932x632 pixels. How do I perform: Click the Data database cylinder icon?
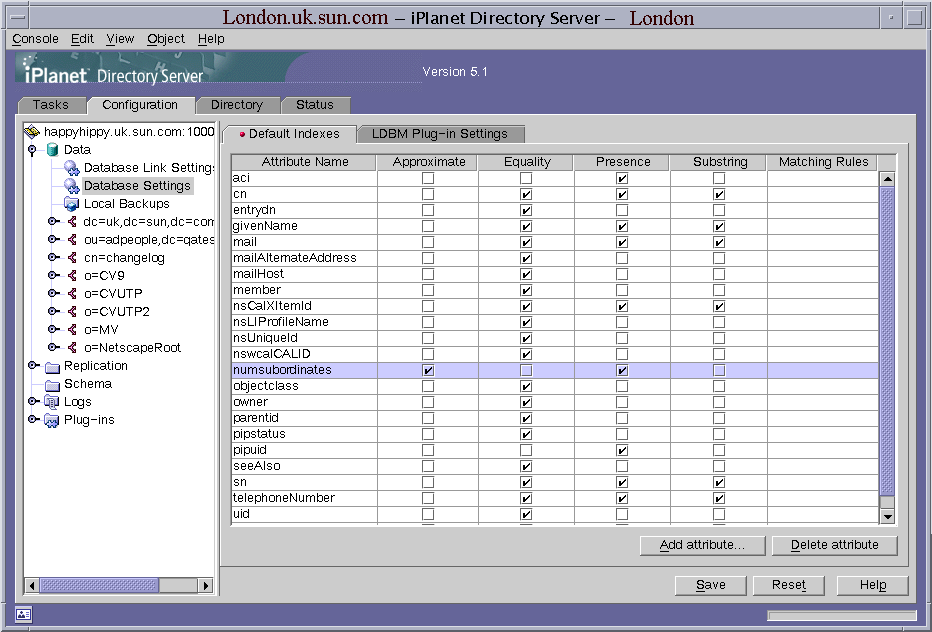point(53,150)
